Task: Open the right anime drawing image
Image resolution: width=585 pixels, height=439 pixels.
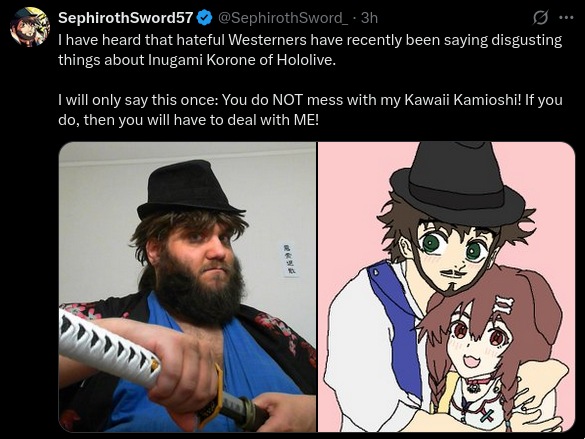Action: coord(447,287)
